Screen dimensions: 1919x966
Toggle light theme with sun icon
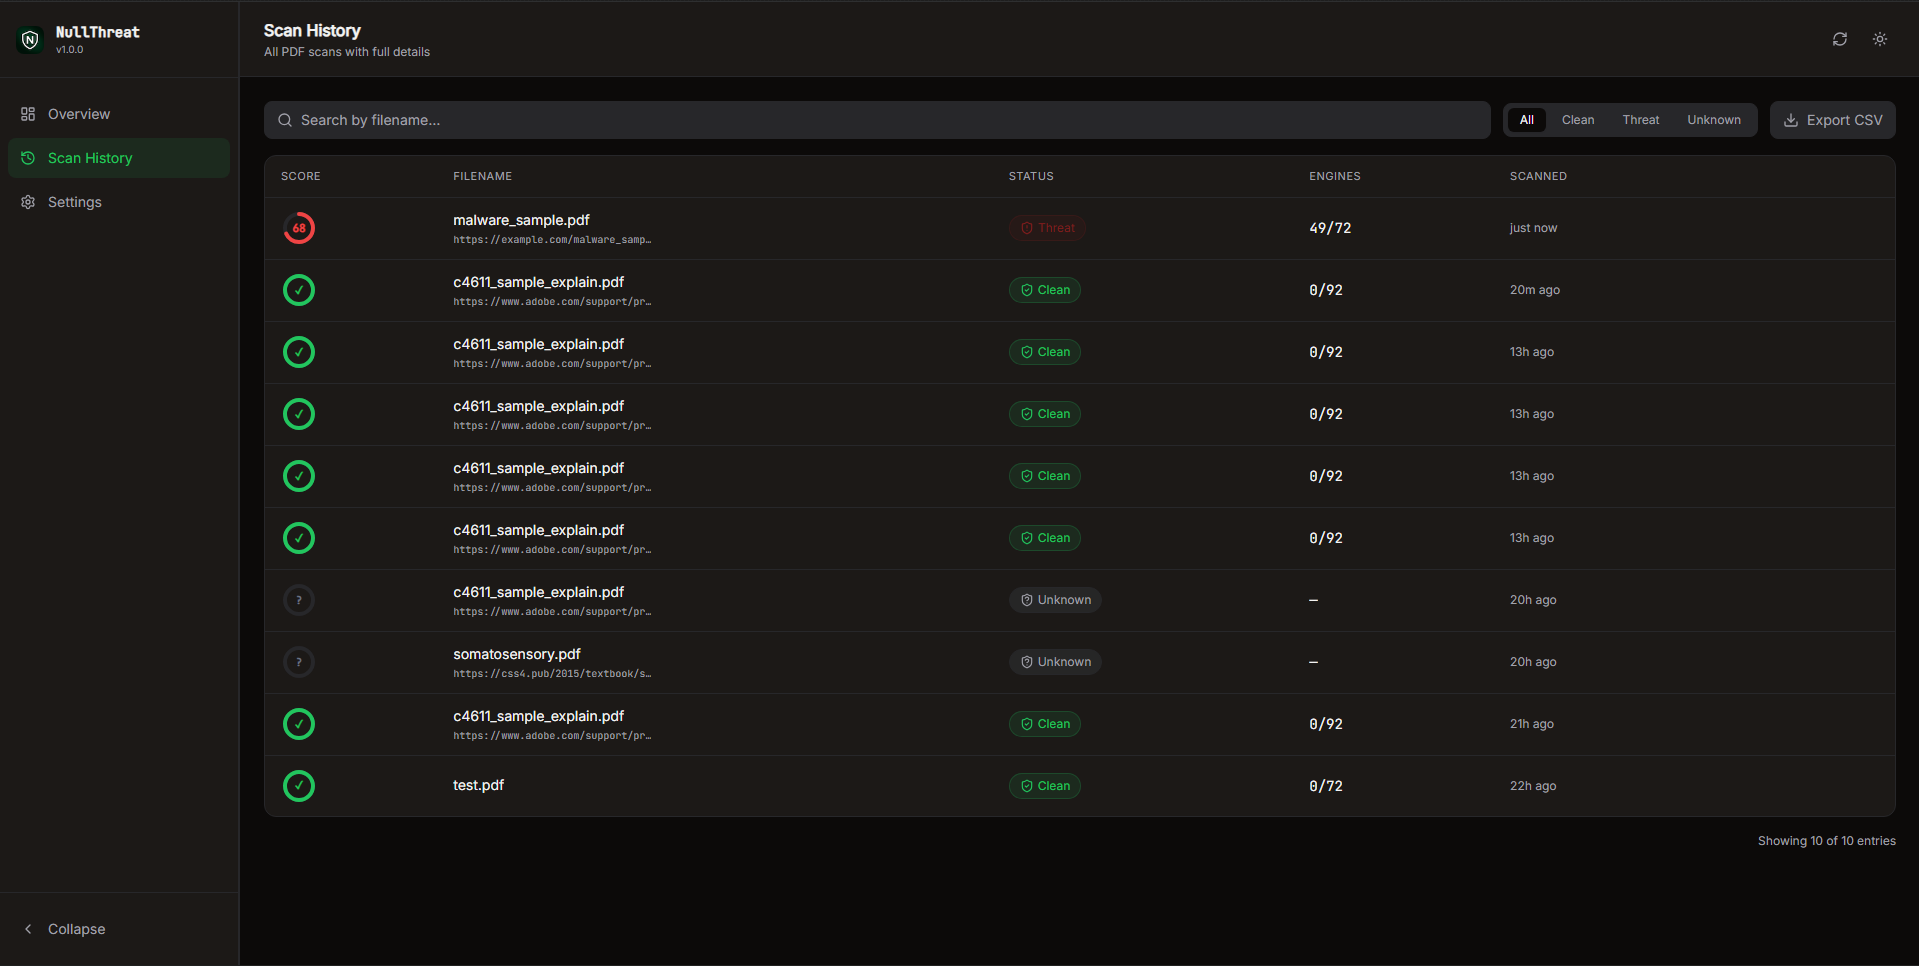(x=1879, y=39)
